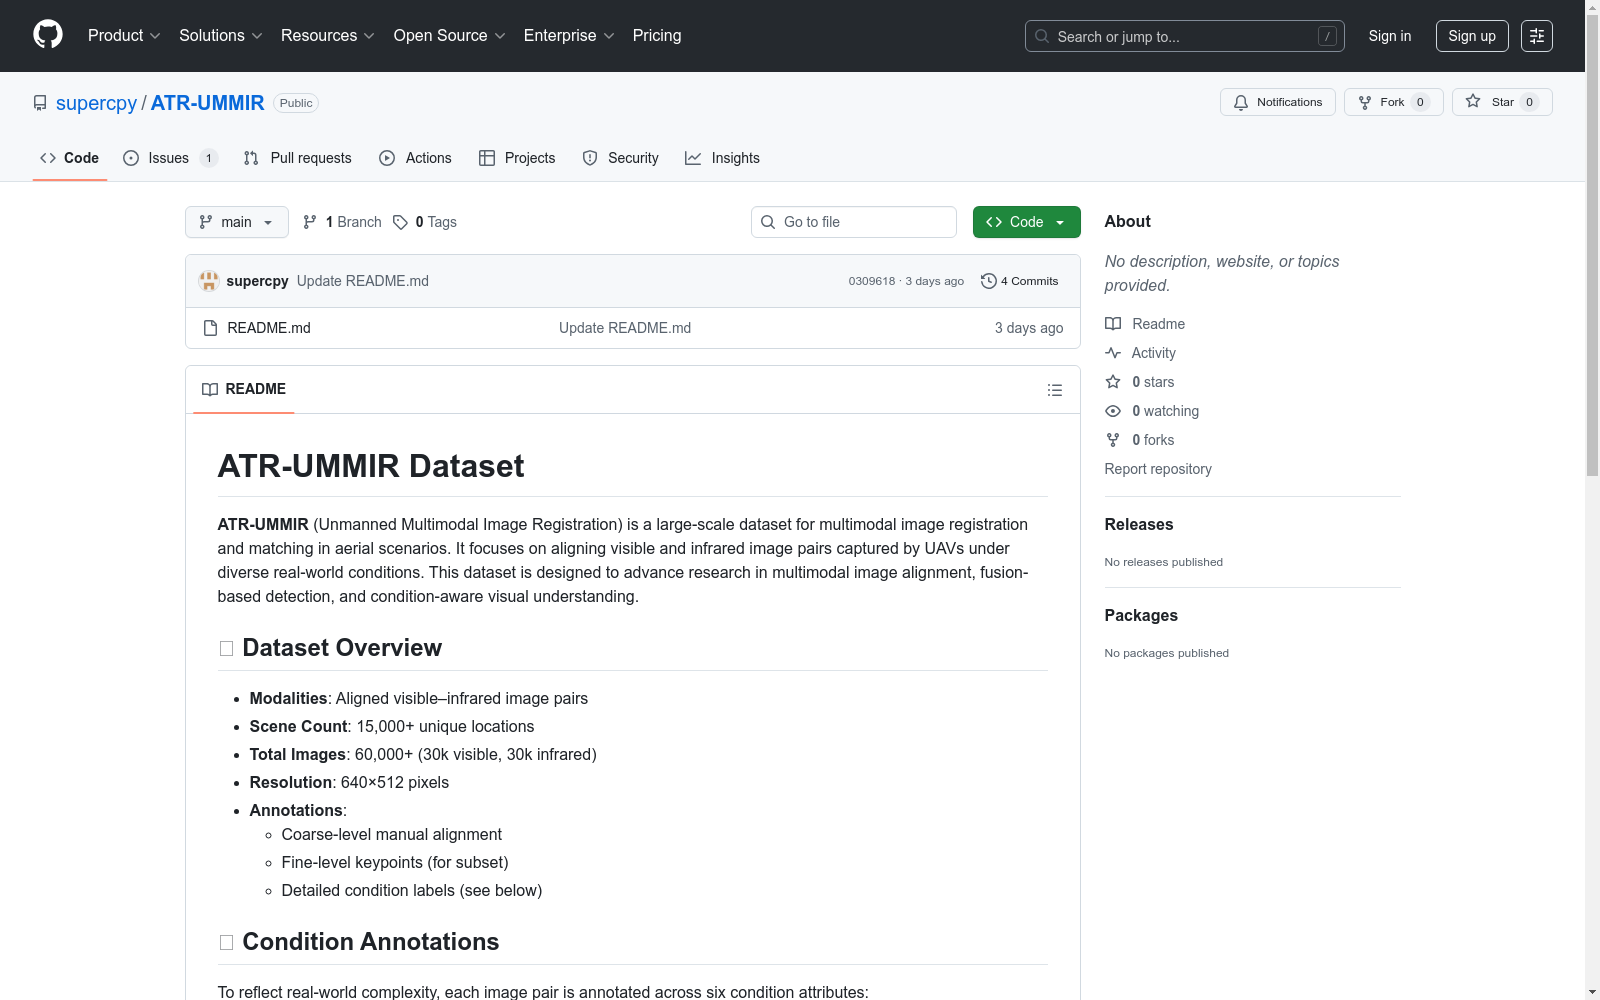Expand the Product navigation menu
The height and width of the screenshot is (1000, 1600).
[x=123, y=35]
